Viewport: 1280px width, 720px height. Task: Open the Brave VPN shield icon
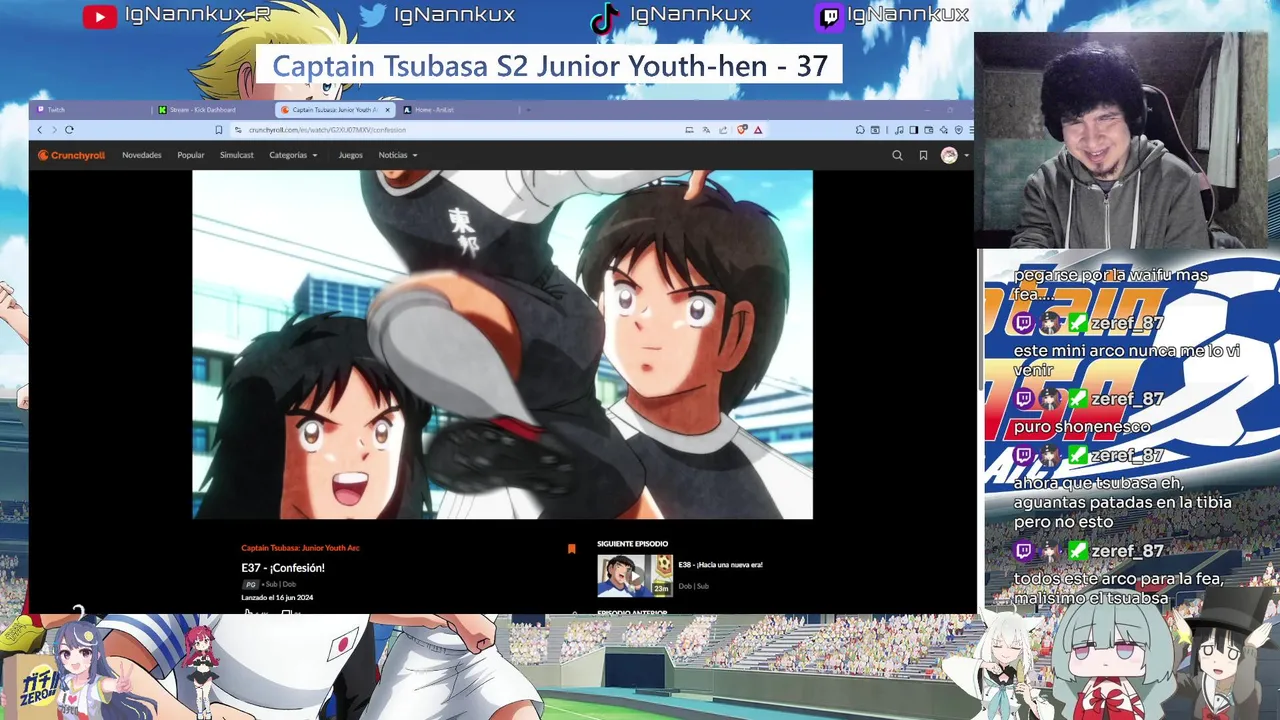959,130
